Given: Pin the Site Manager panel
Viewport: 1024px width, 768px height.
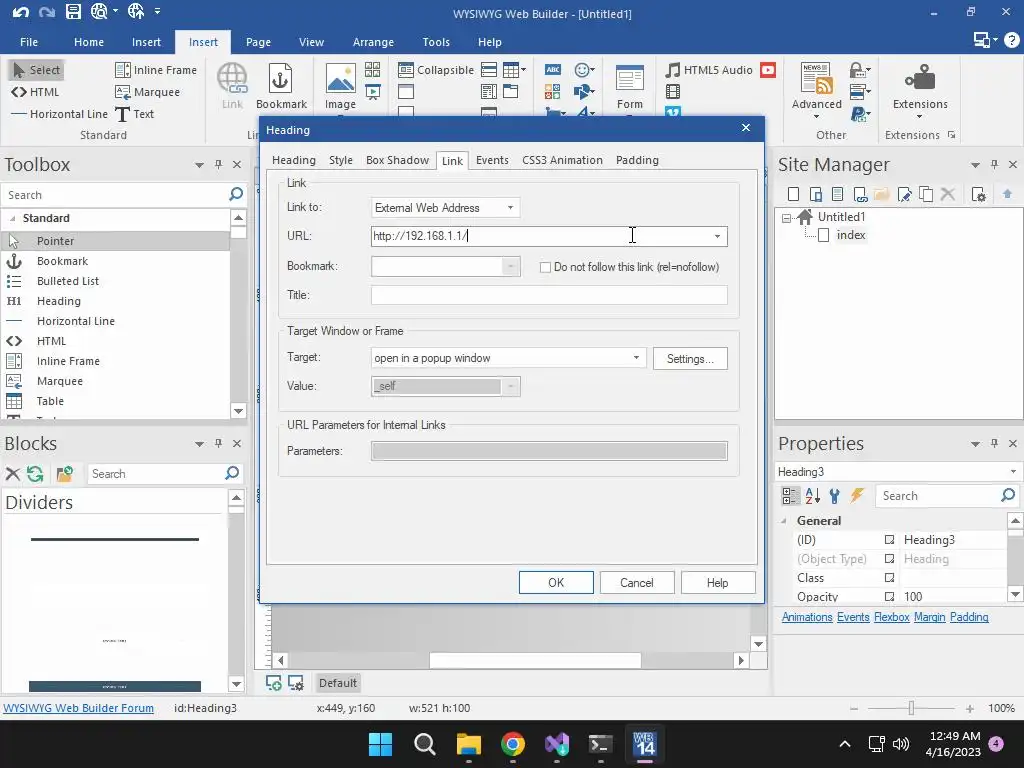Looking at the screenshot, I should [x=994, y=165].
